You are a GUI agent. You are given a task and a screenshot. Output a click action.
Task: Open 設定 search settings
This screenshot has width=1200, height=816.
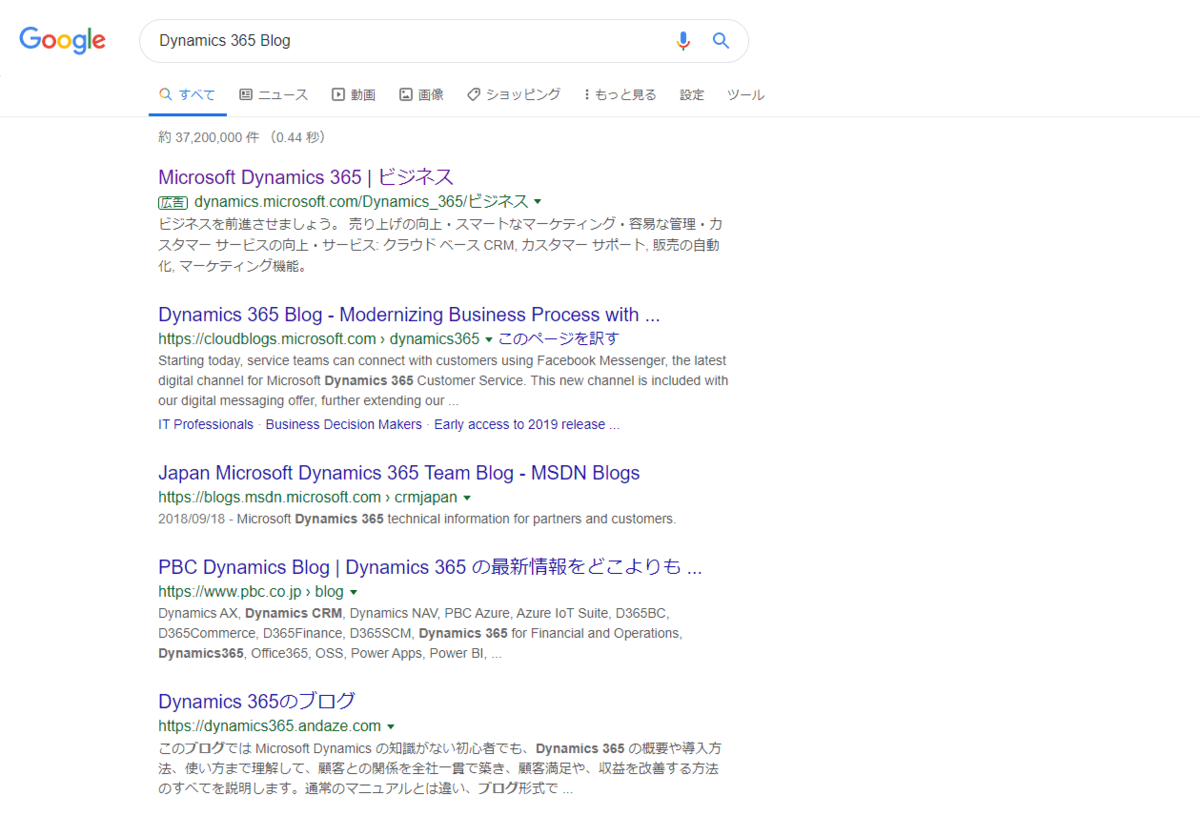[x=692, y=95]
